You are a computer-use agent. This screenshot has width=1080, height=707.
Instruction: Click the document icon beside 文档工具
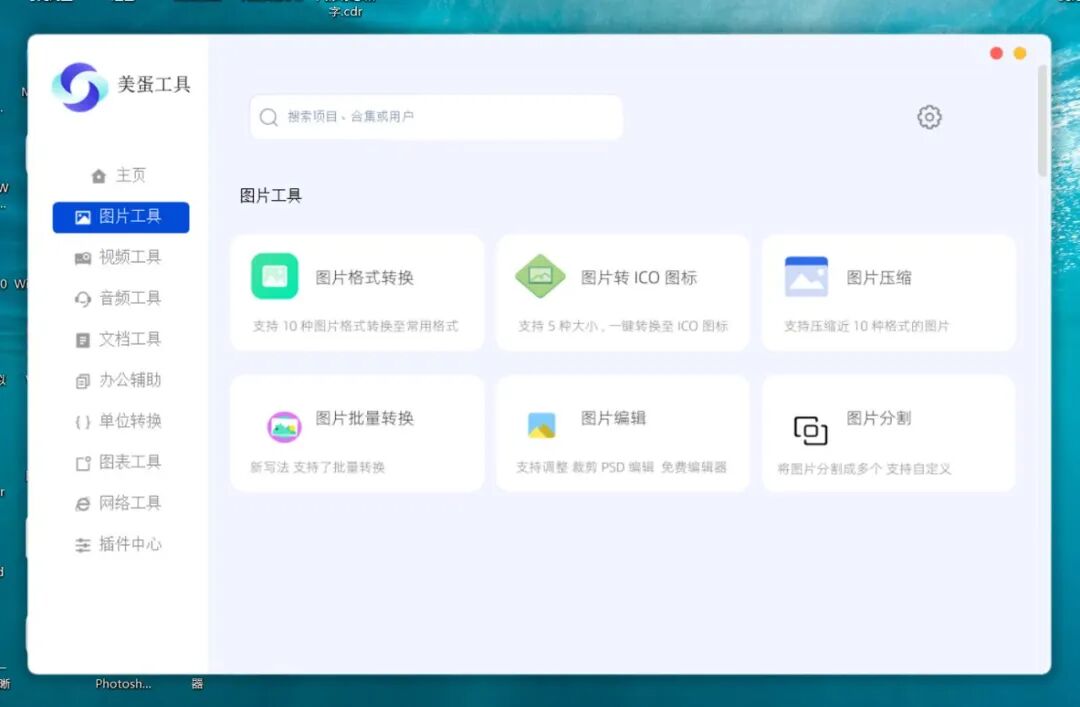pos(83,340)
